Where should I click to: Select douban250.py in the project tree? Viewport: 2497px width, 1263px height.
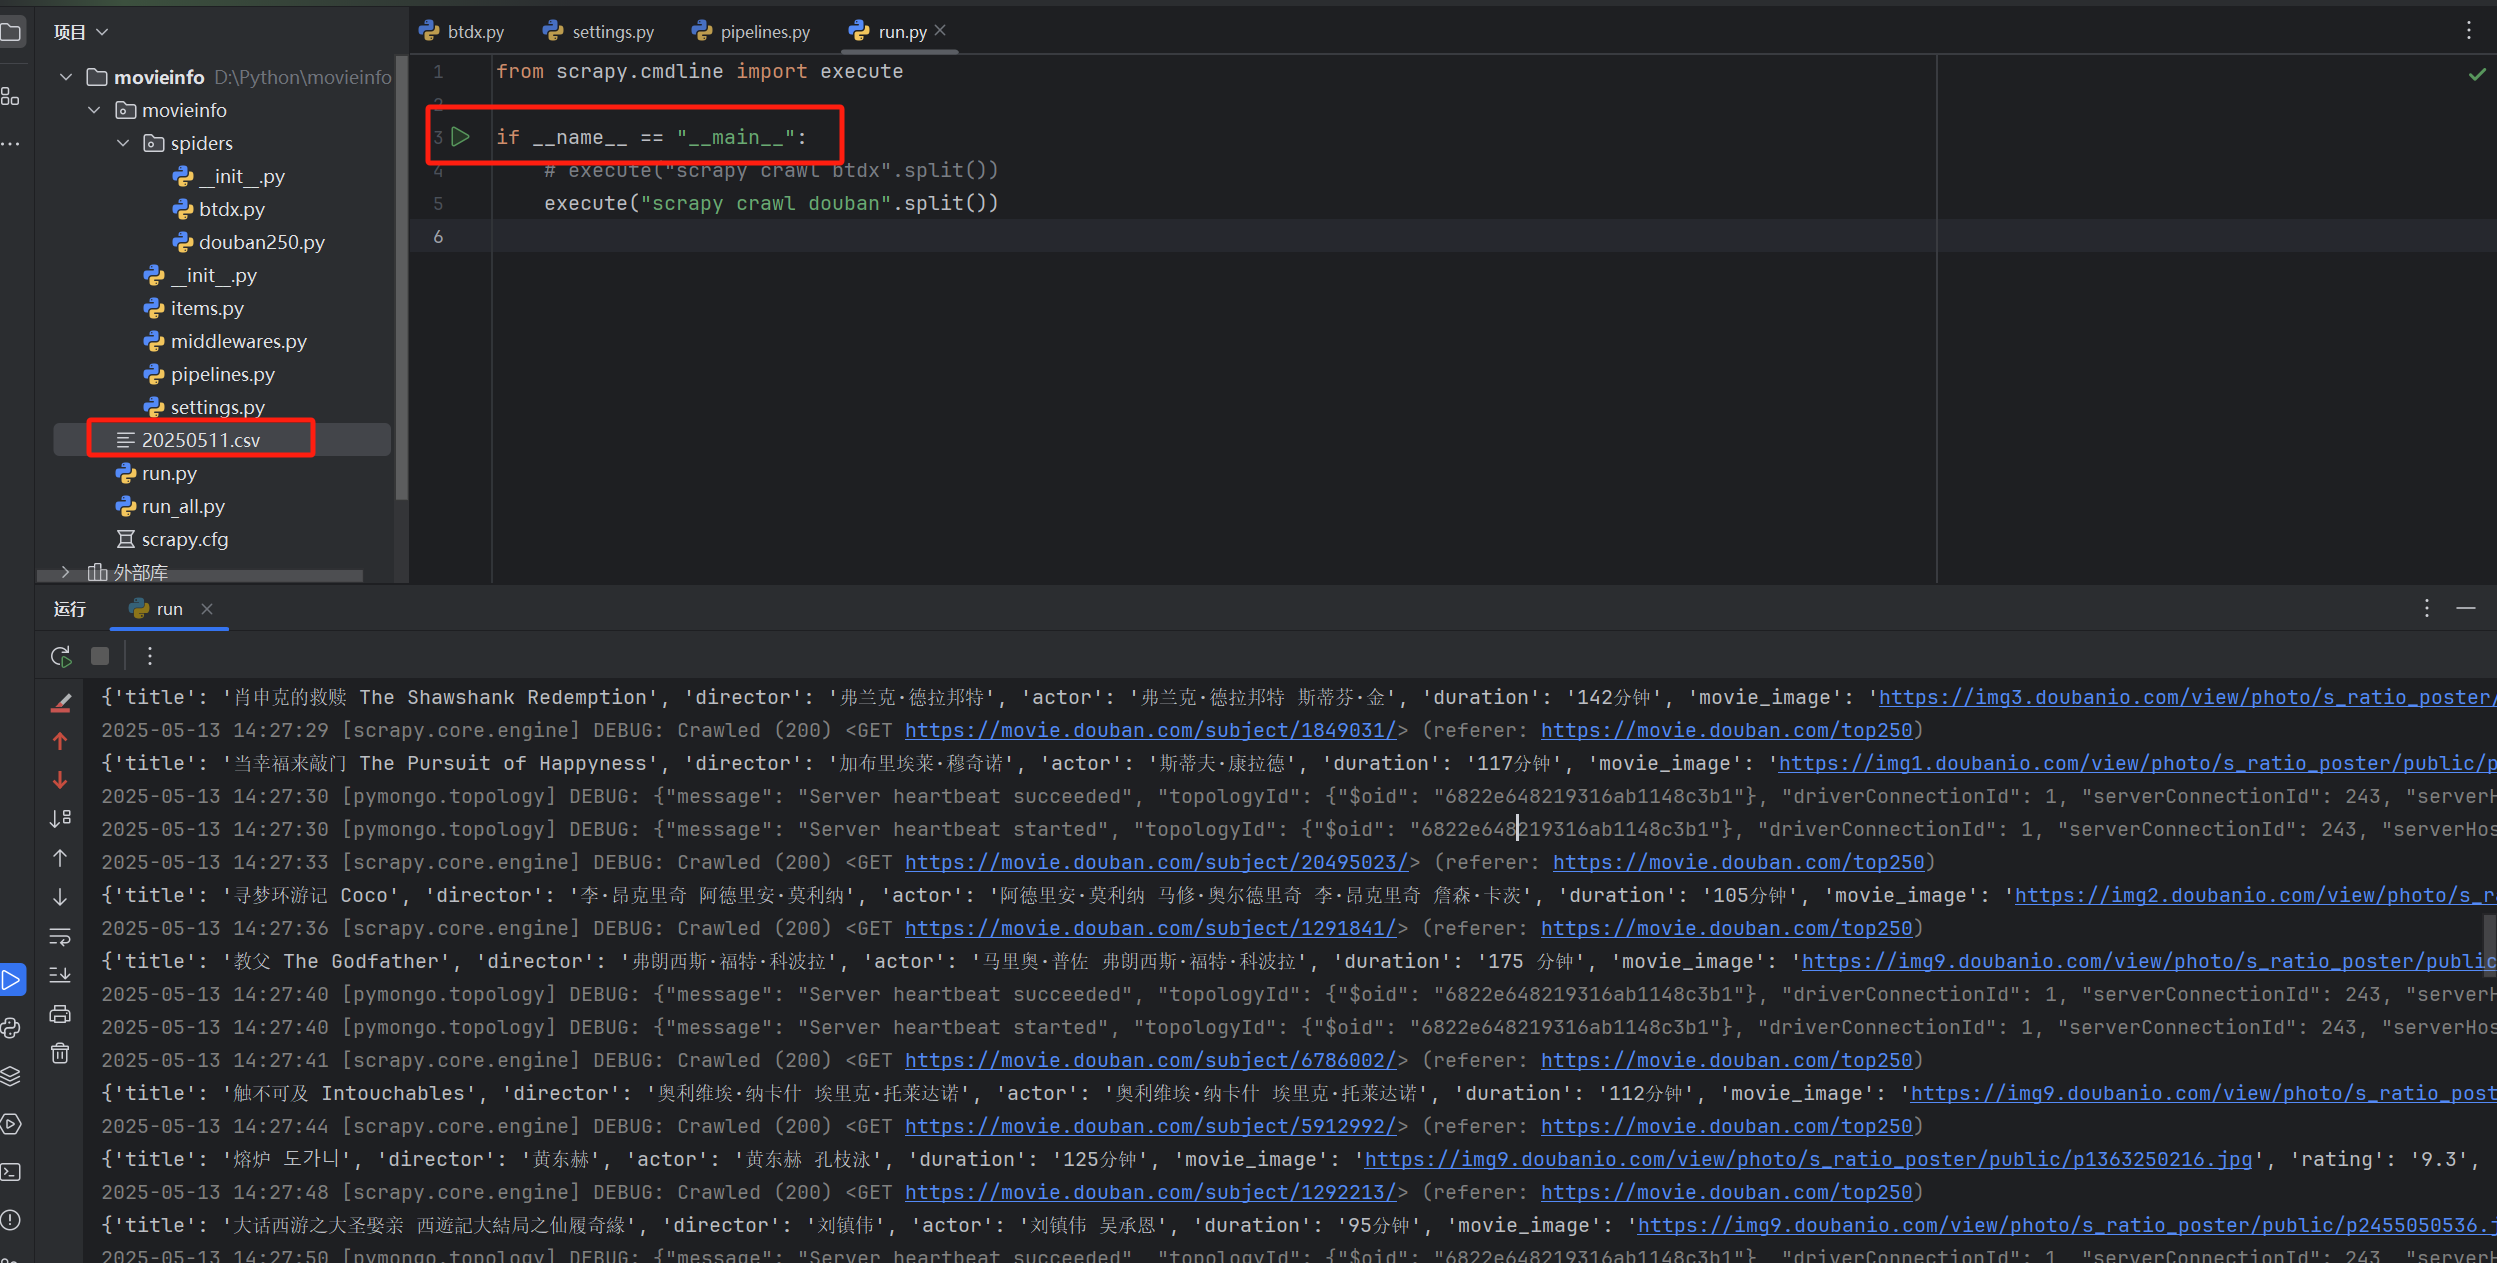[261, 242]
